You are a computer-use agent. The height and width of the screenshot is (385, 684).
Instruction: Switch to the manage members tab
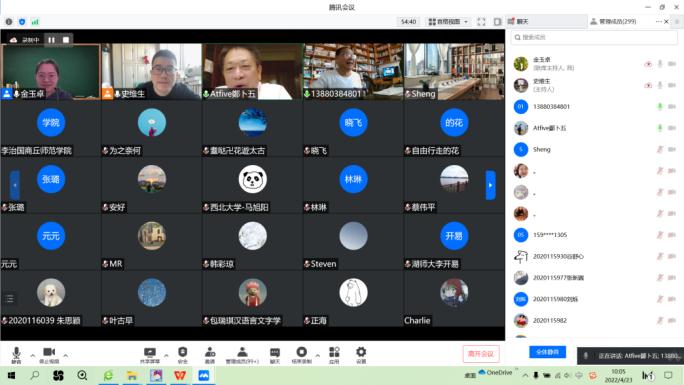point(613,21)
